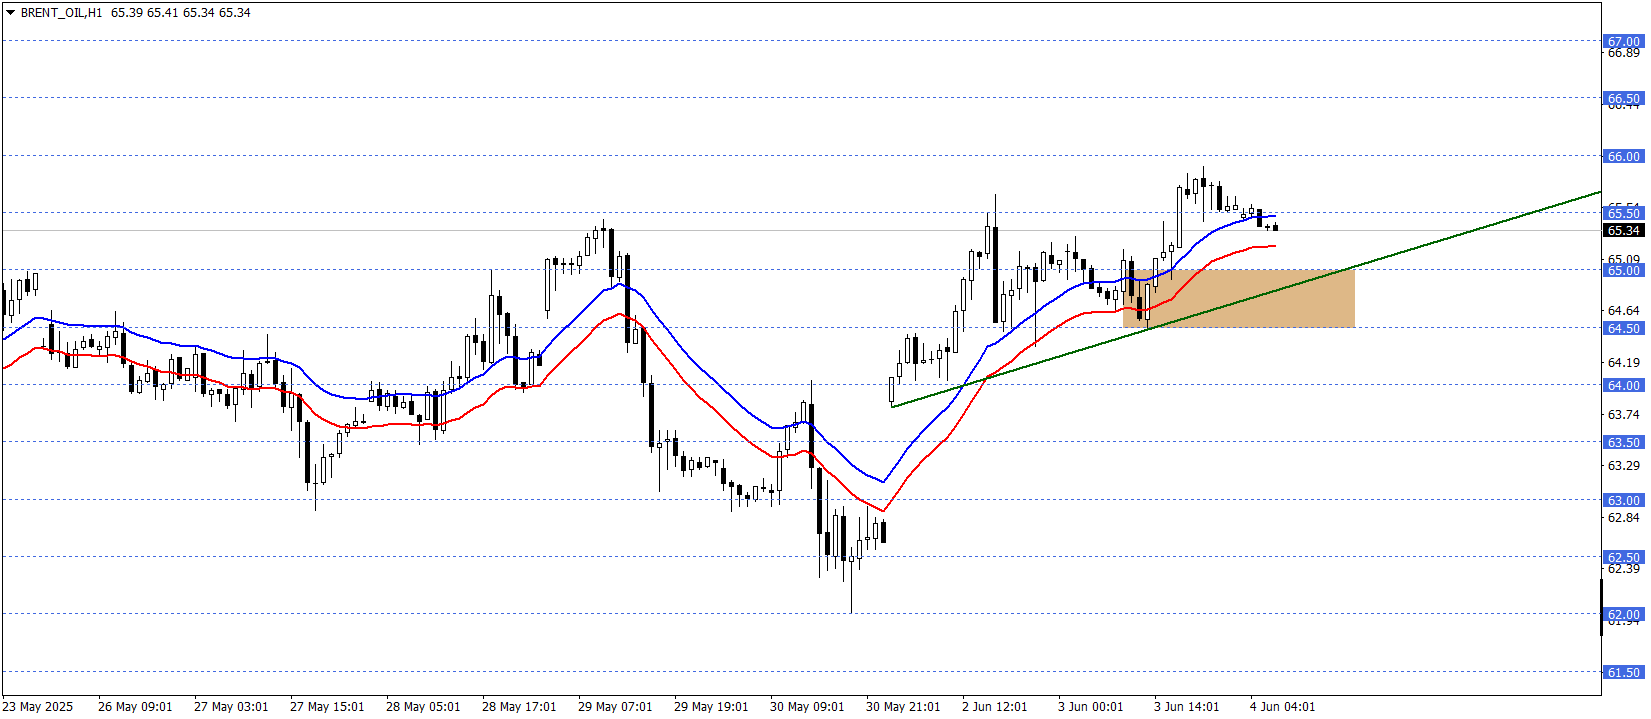Click the 3 Jun 14:01 time label
The height and width of the screenshot is (719, 1651).
click(1187, 707)
